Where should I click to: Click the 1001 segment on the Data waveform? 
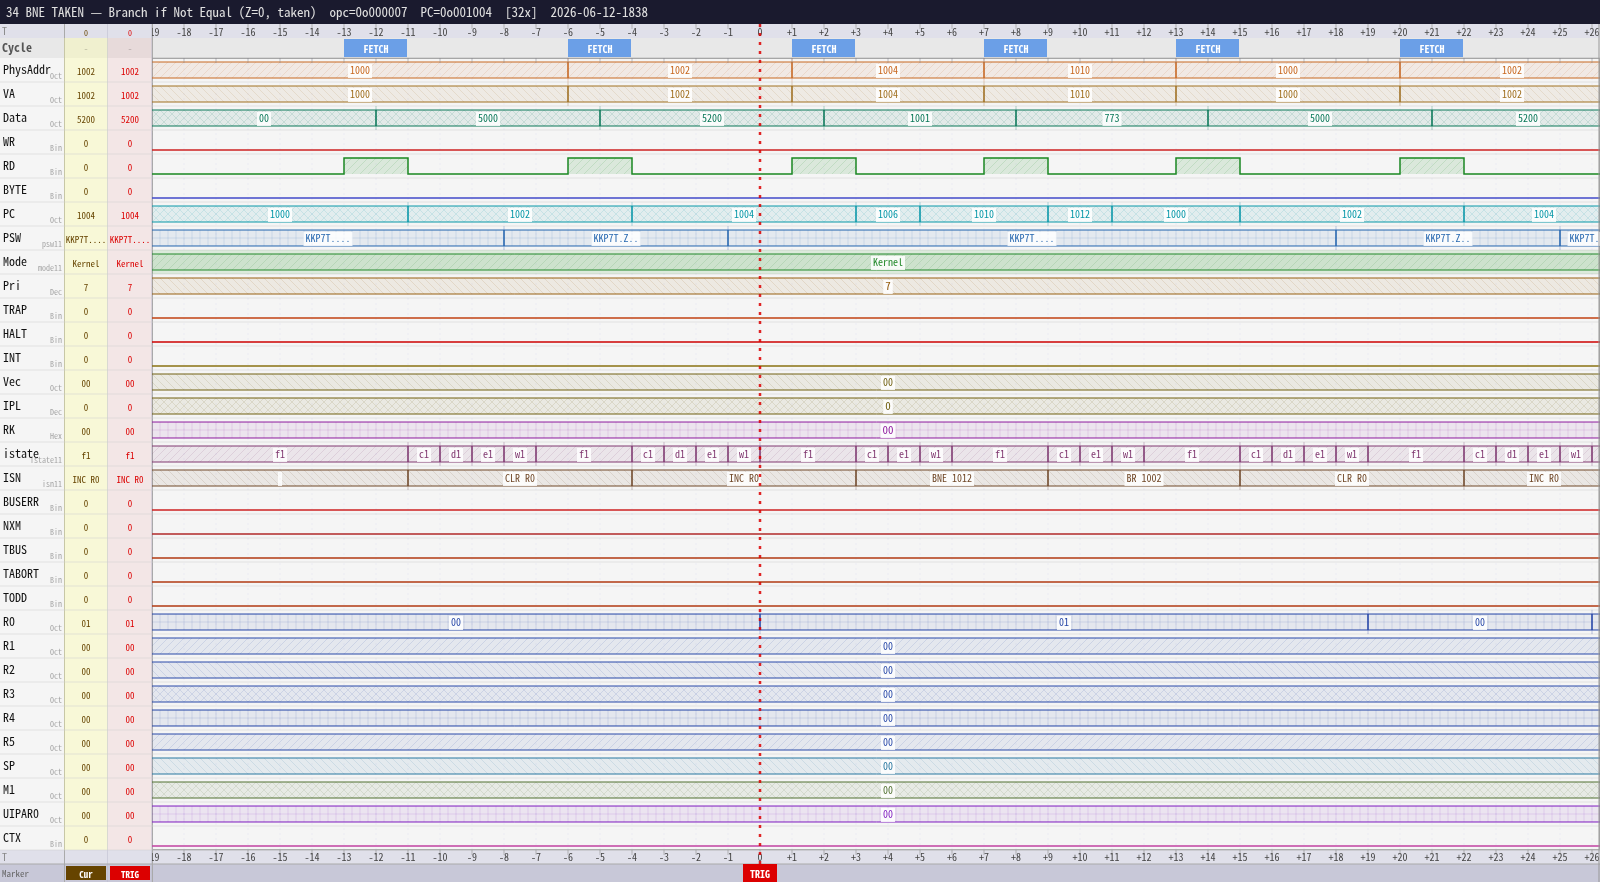coord(920,119)
